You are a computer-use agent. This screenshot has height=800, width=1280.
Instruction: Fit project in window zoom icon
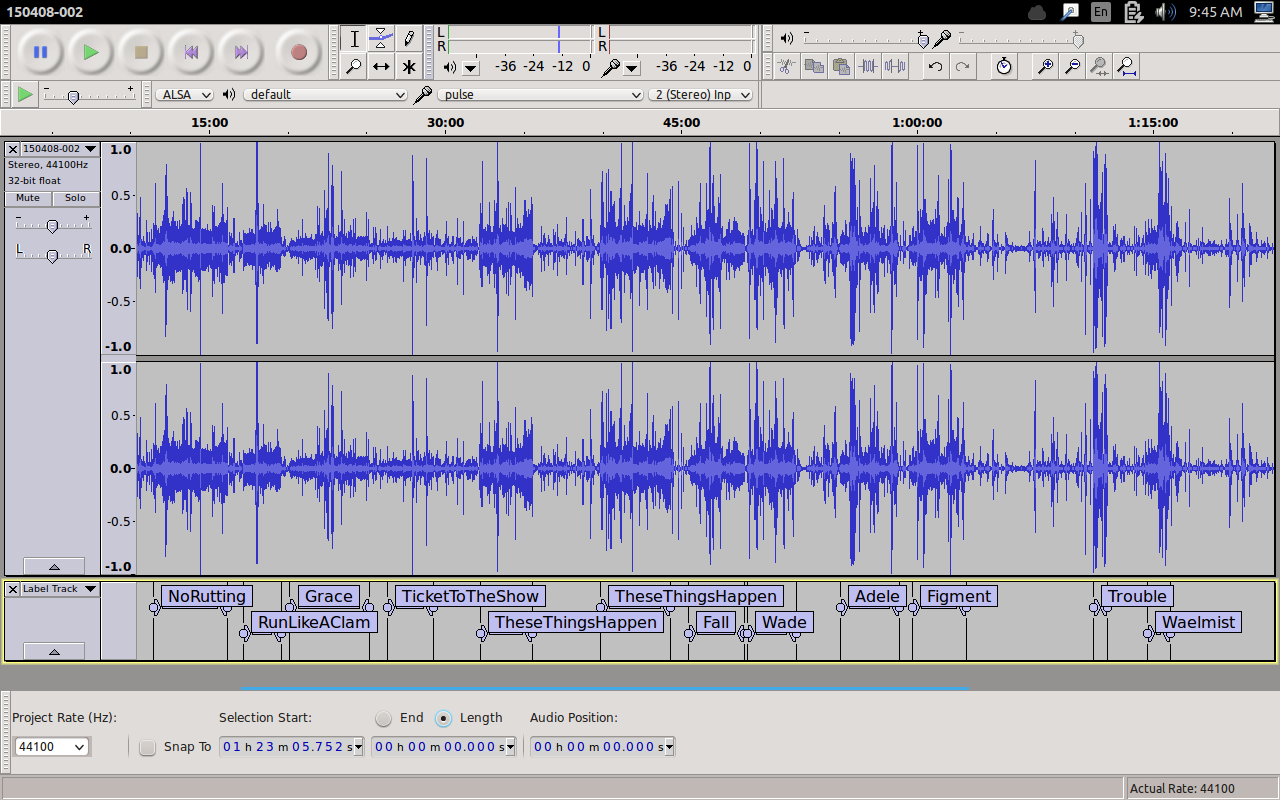1126,67
